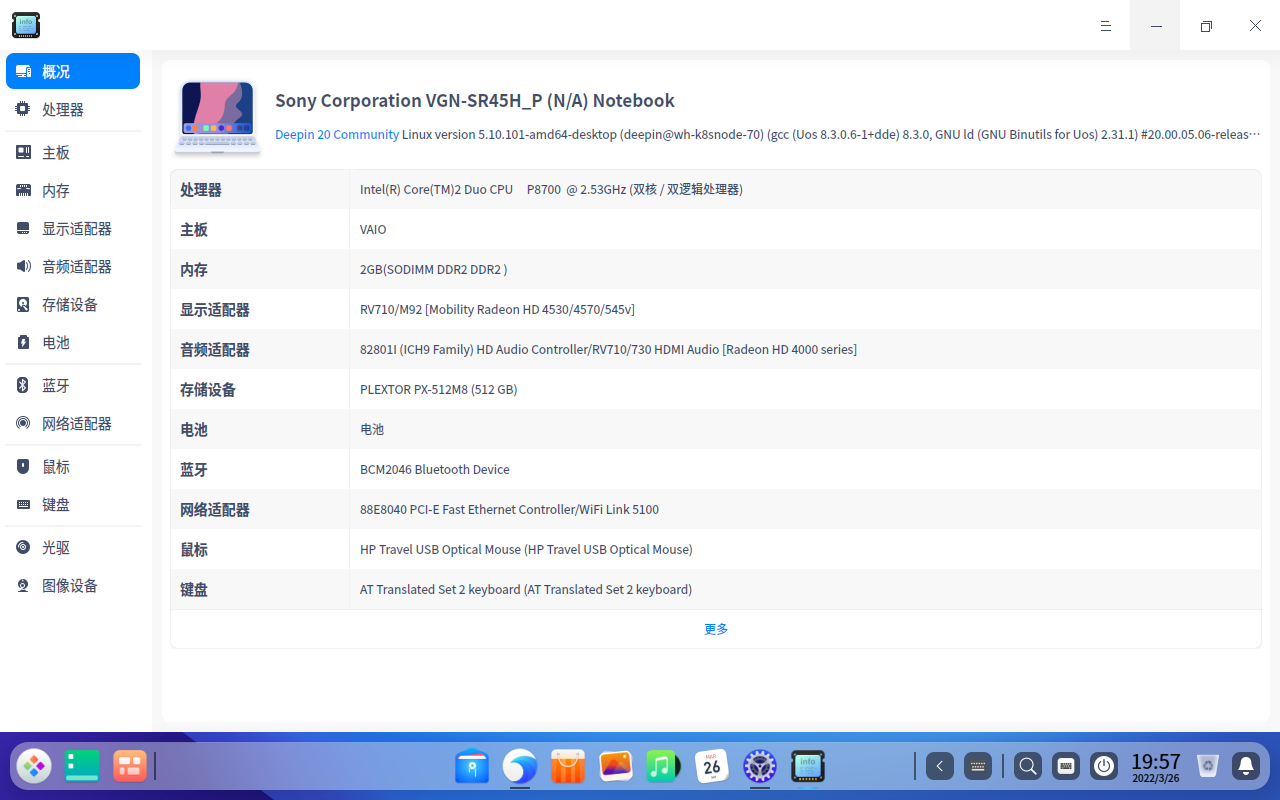Click the 更多 link below the table

pyautogui.click(x=716, y=629)
